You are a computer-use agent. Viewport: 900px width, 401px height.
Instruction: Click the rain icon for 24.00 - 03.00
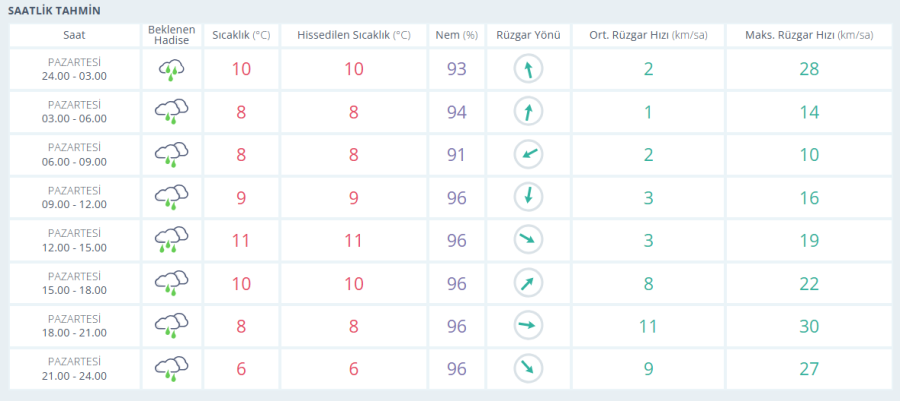[172, 69]
